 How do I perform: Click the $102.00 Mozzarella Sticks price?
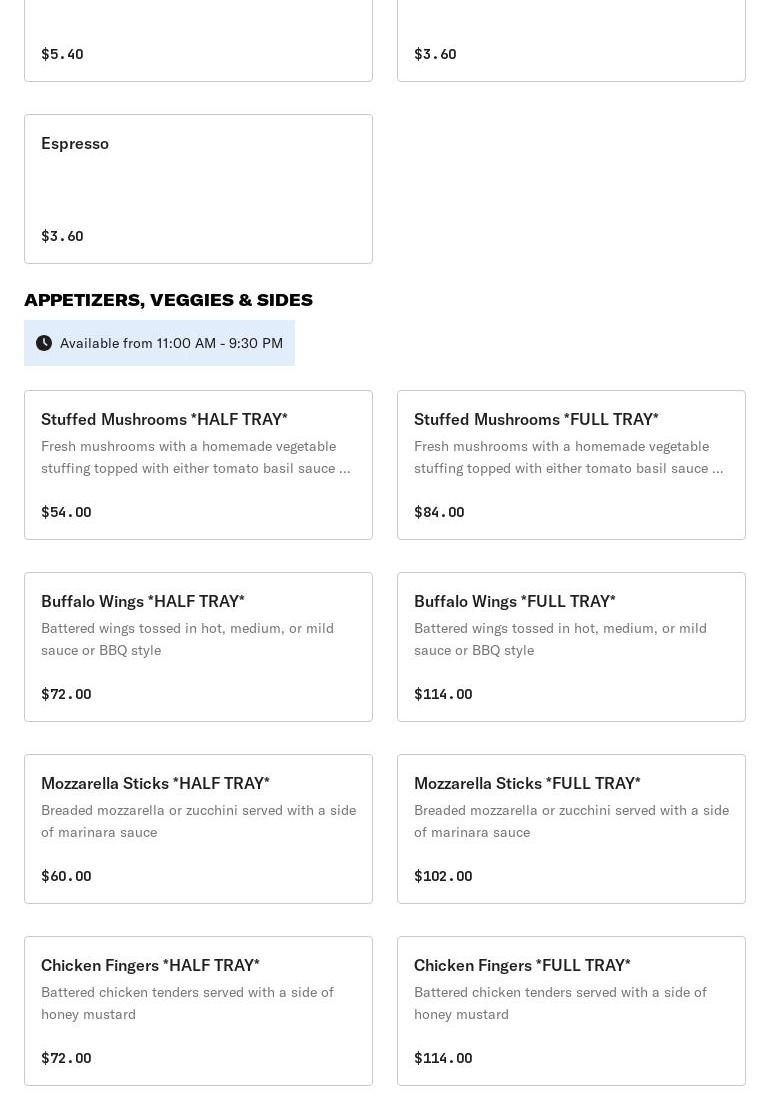coord(443,876)
